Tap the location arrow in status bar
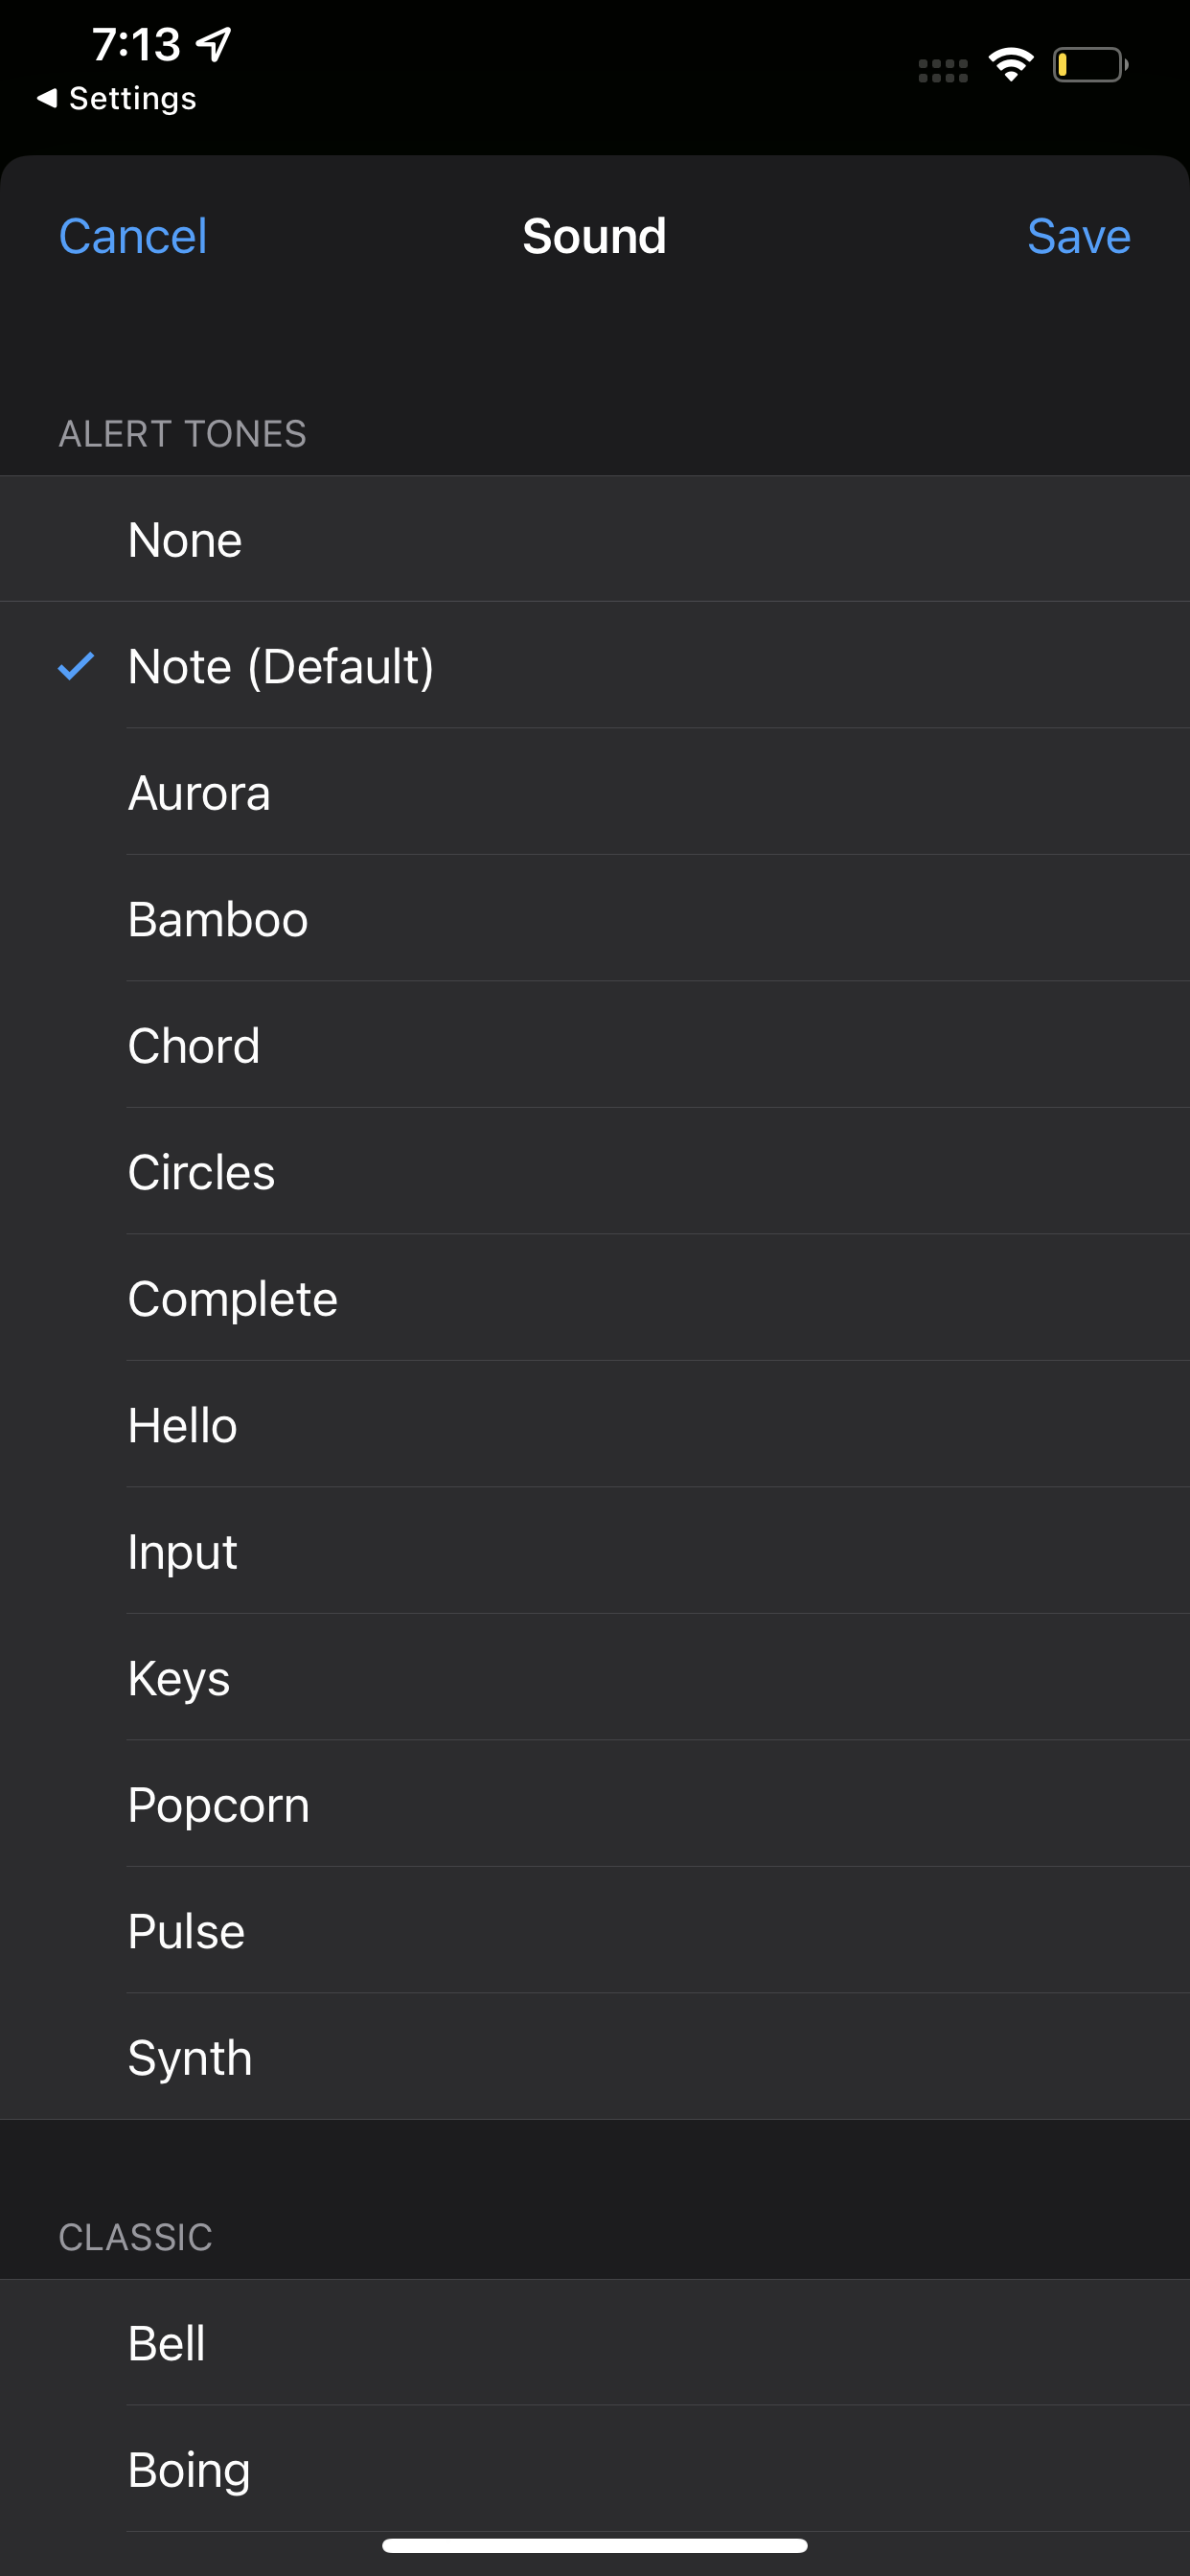Screen dimensions: 1190x2576 pyautogui.click(x=214, y=43)
